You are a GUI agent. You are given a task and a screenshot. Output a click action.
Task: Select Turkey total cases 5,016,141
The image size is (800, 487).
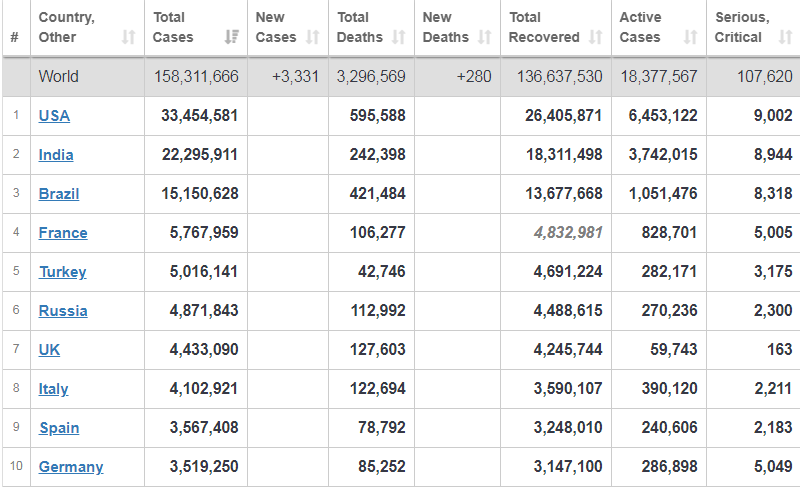click(x=204, y=272)
